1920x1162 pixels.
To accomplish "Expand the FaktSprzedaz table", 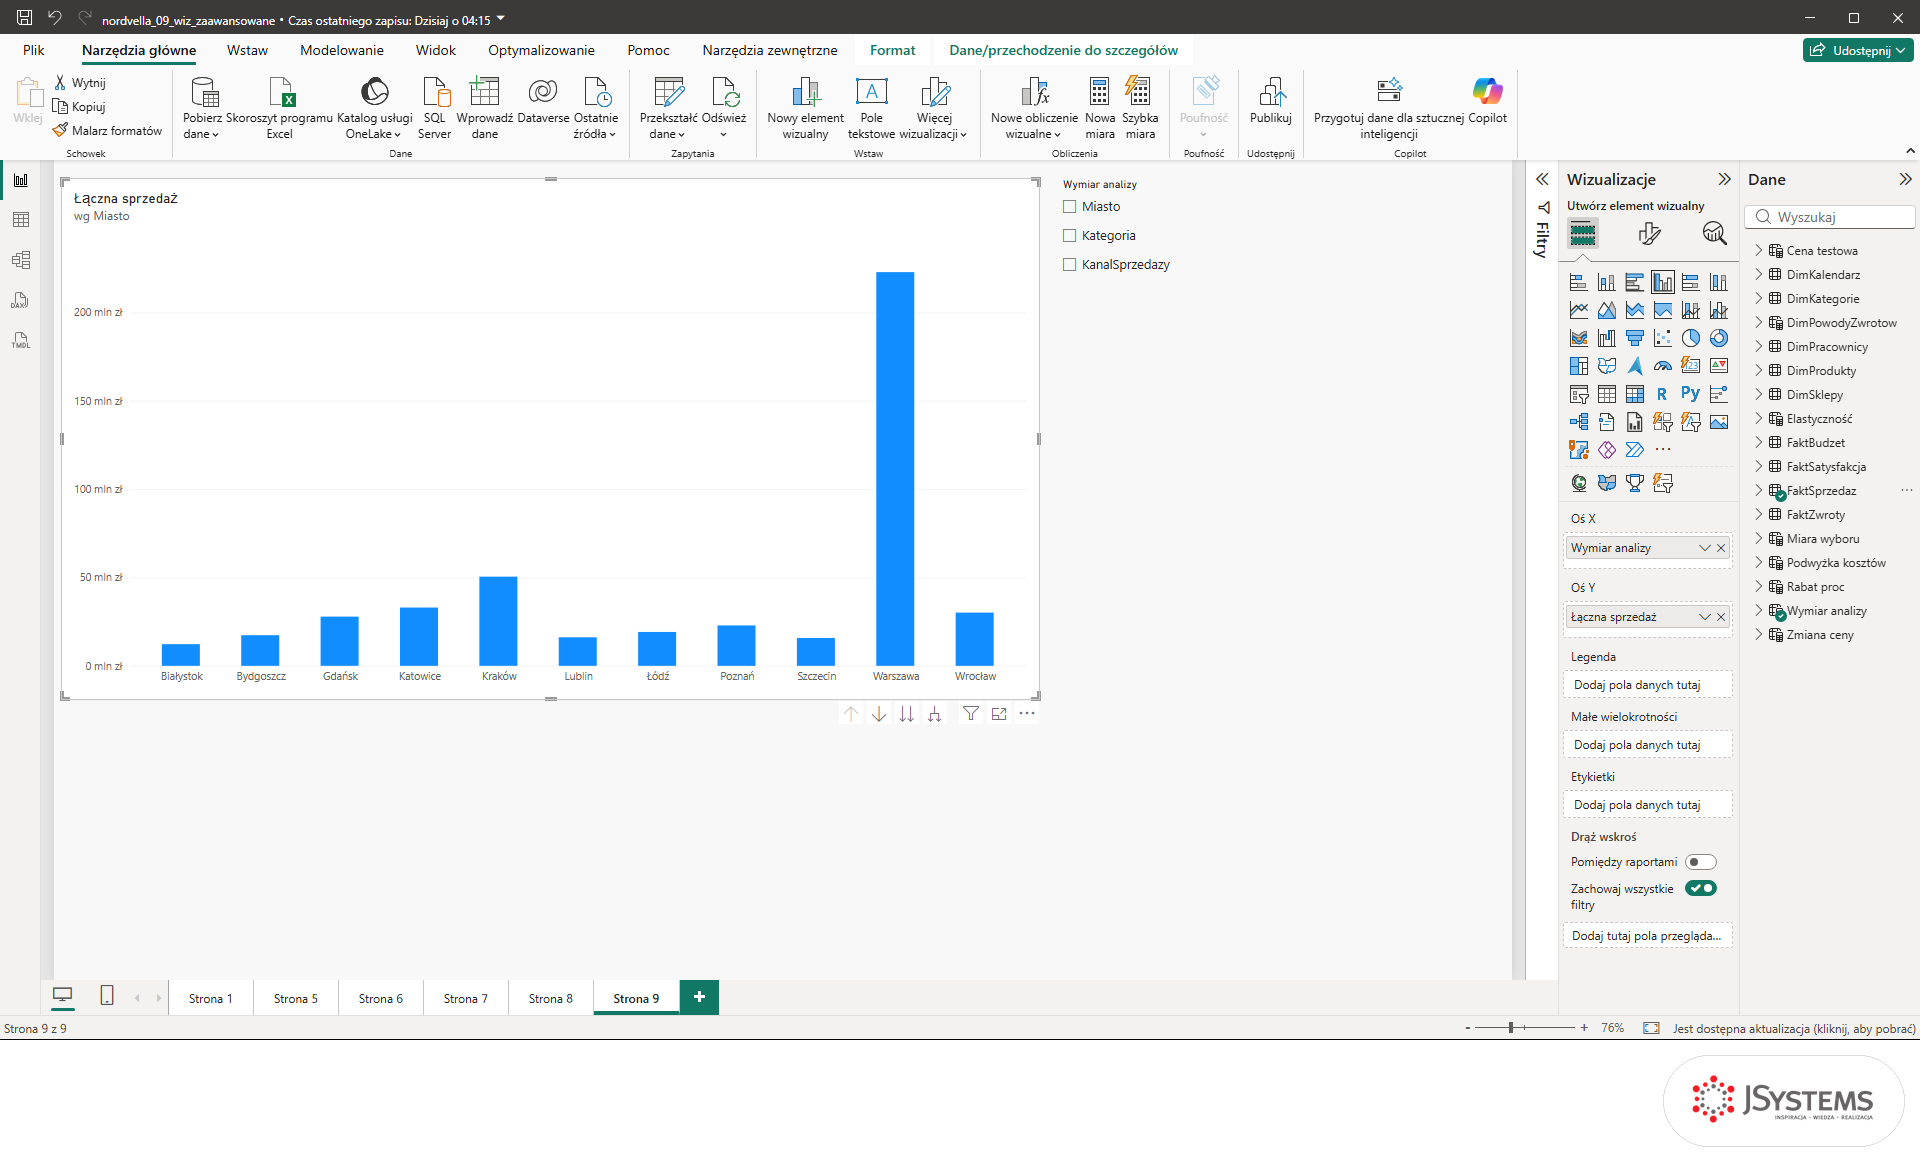I will pos(1759,490).
